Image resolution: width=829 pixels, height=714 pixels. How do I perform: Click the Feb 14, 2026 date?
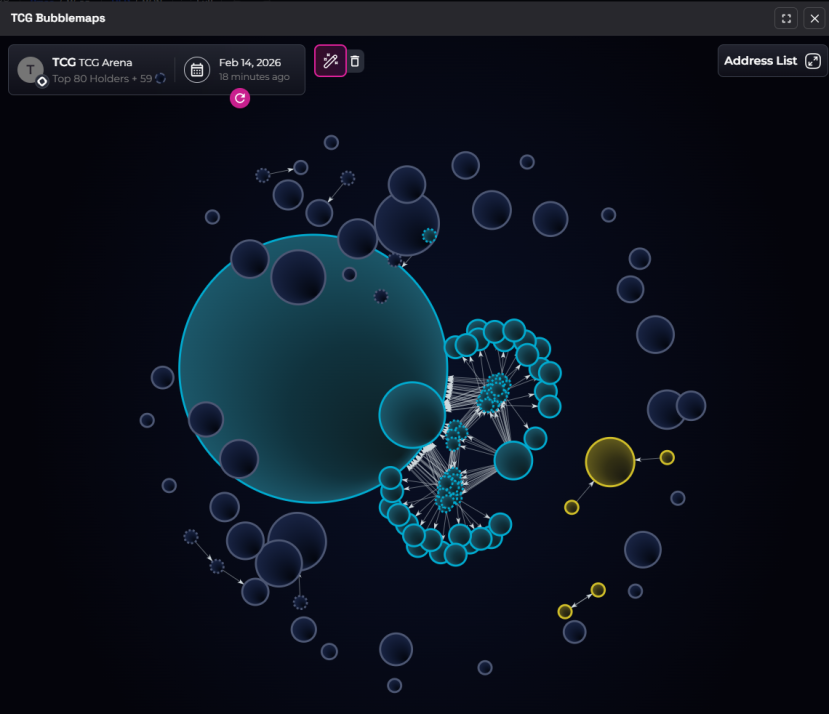[x=250, y=62]
